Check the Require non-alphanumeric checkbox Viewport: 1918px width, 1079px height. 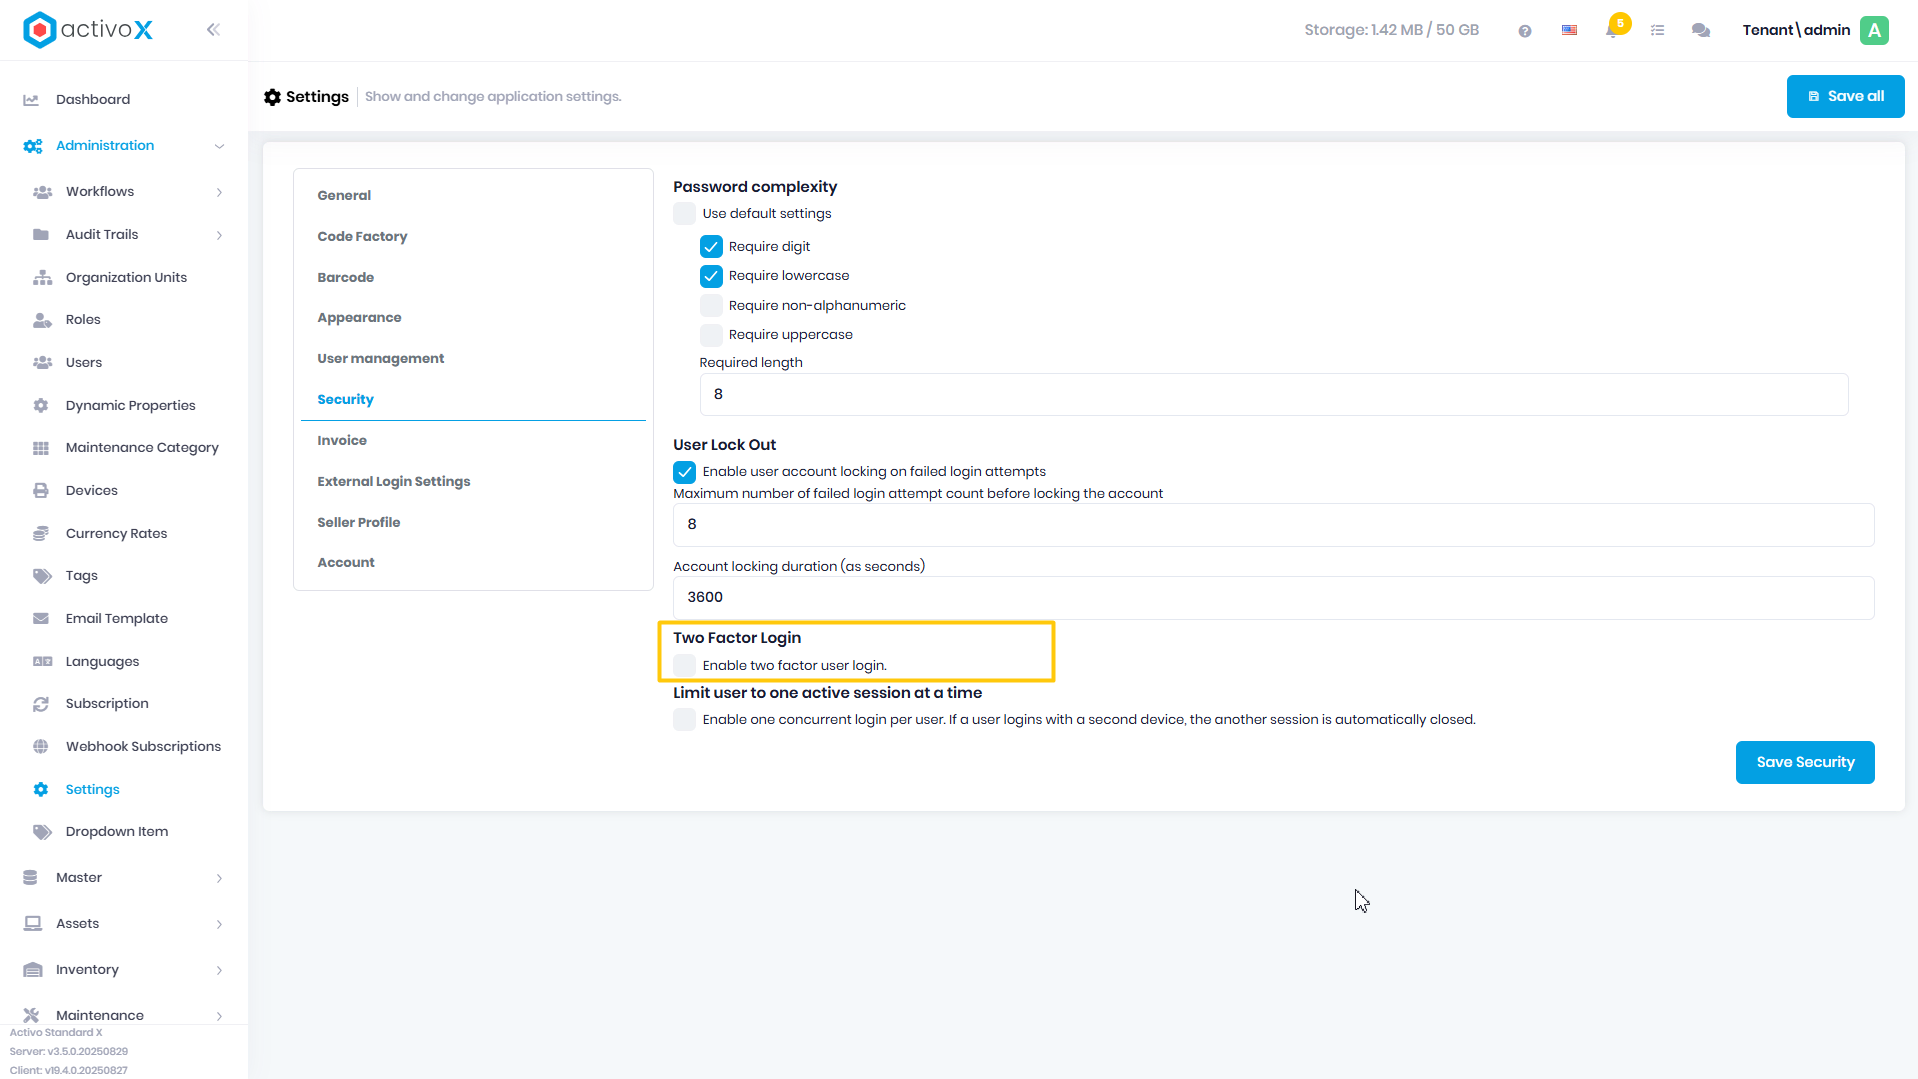point(711,306)
